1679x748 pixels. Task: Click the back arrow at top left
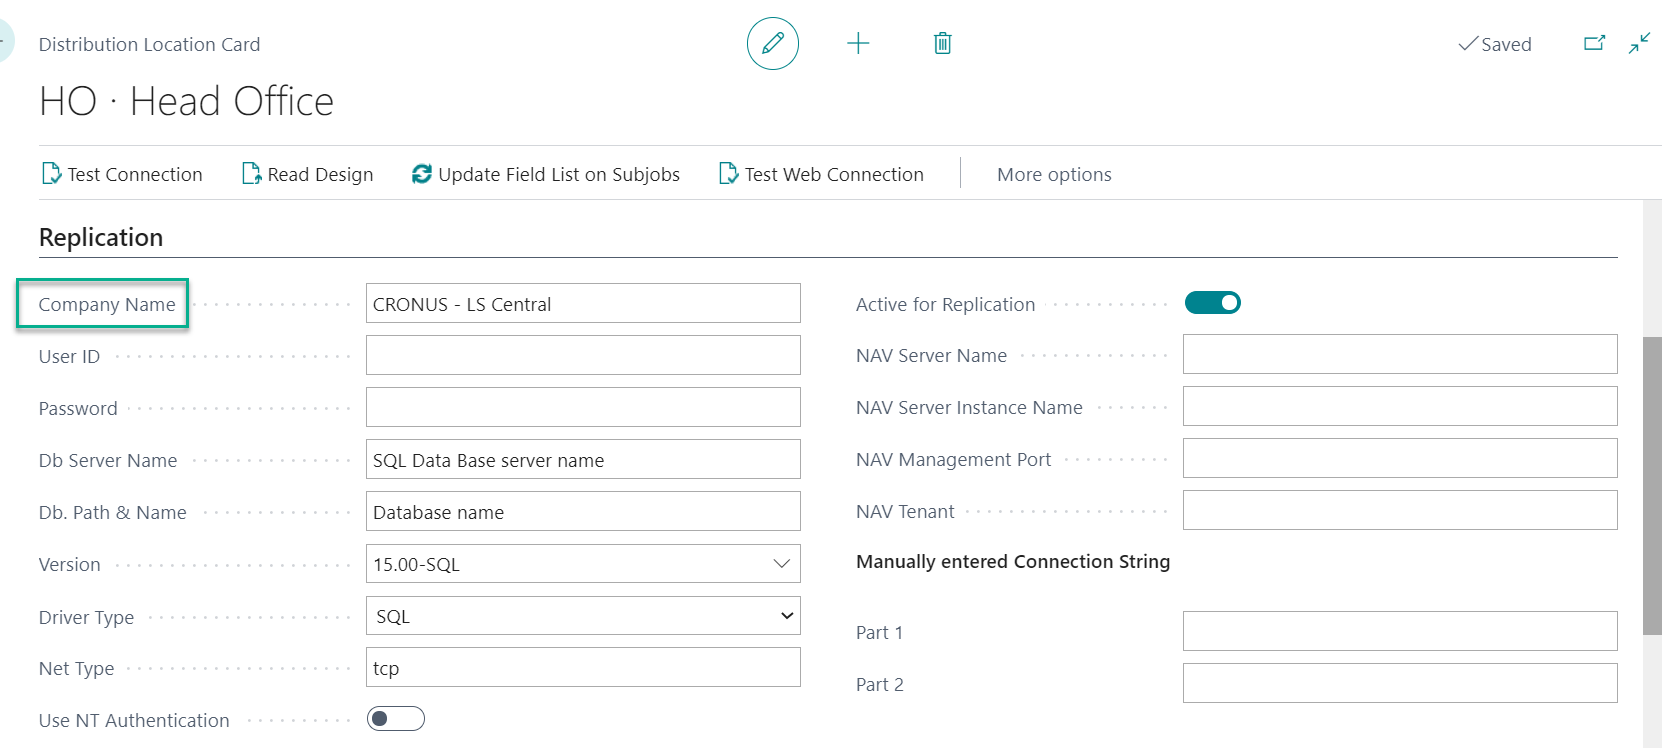(x=5, y=44)
